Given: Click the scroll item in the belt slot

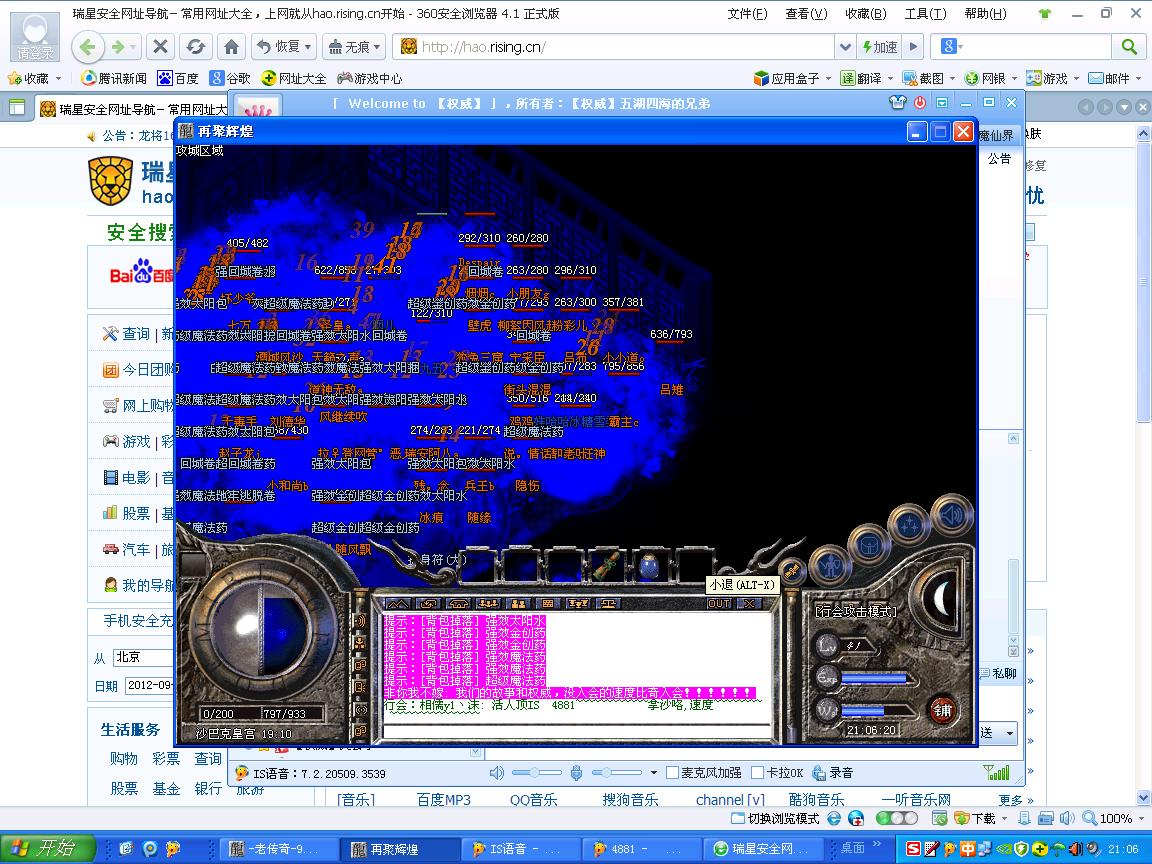Looking at the screenshot, I should [606, 567].
